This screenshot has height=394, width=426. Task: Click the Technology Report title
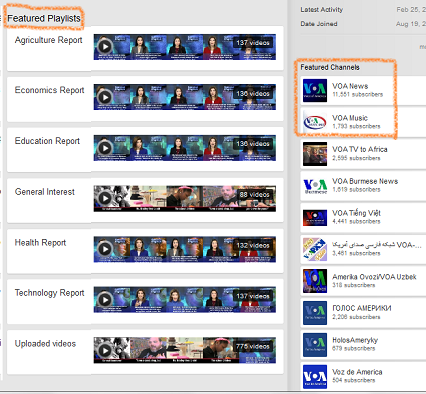[x=49, y=293]
